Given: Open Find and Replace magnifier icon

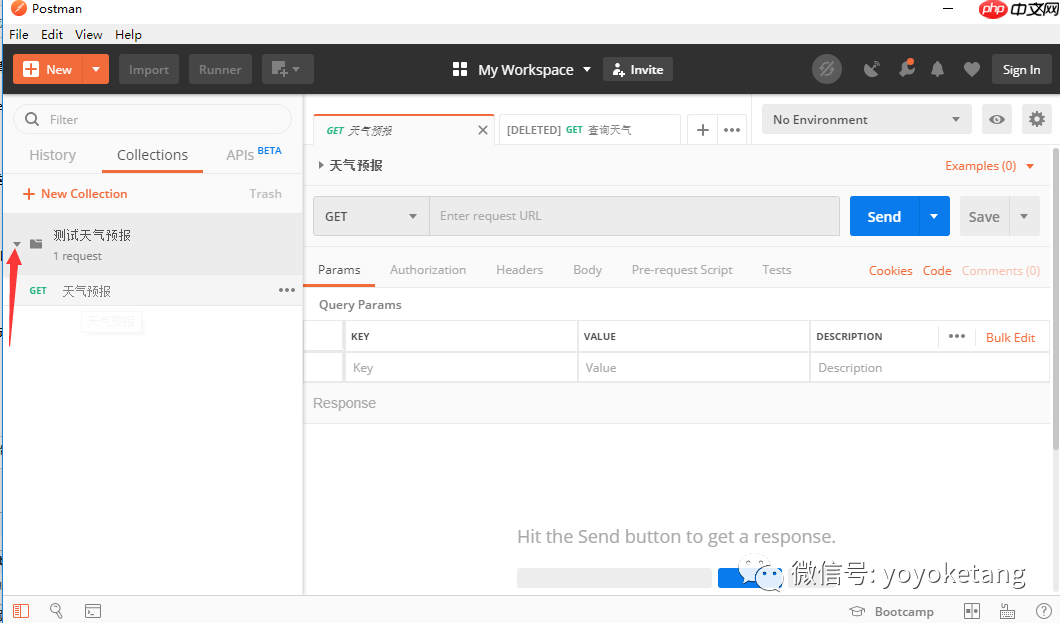Looking at the screenshot, I should pyautogui.click(x=56, y=611).
